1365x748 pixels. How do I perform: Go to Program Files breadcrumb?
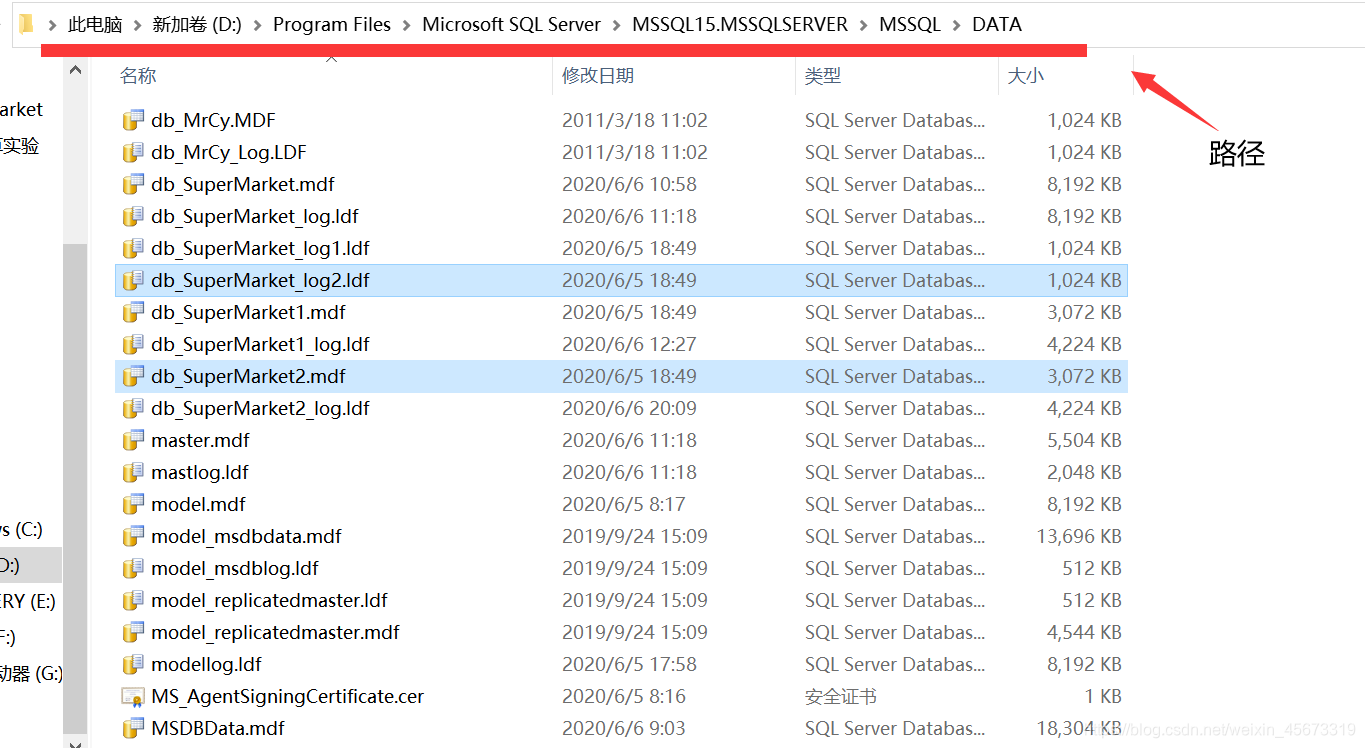332,24
